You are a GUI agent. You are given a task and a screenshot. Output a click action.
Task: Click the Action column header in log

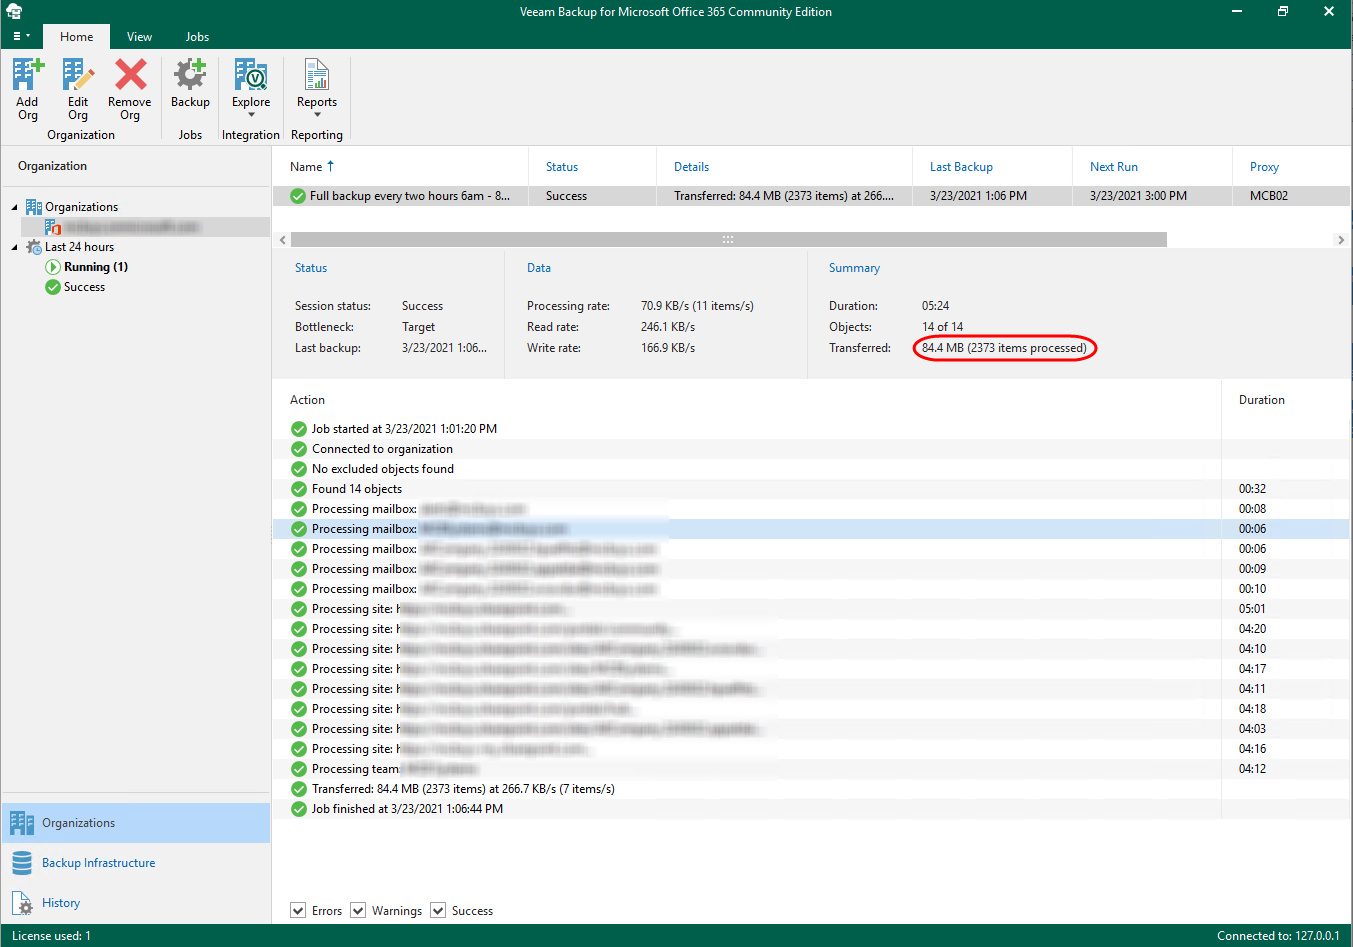tap(307, 400)
